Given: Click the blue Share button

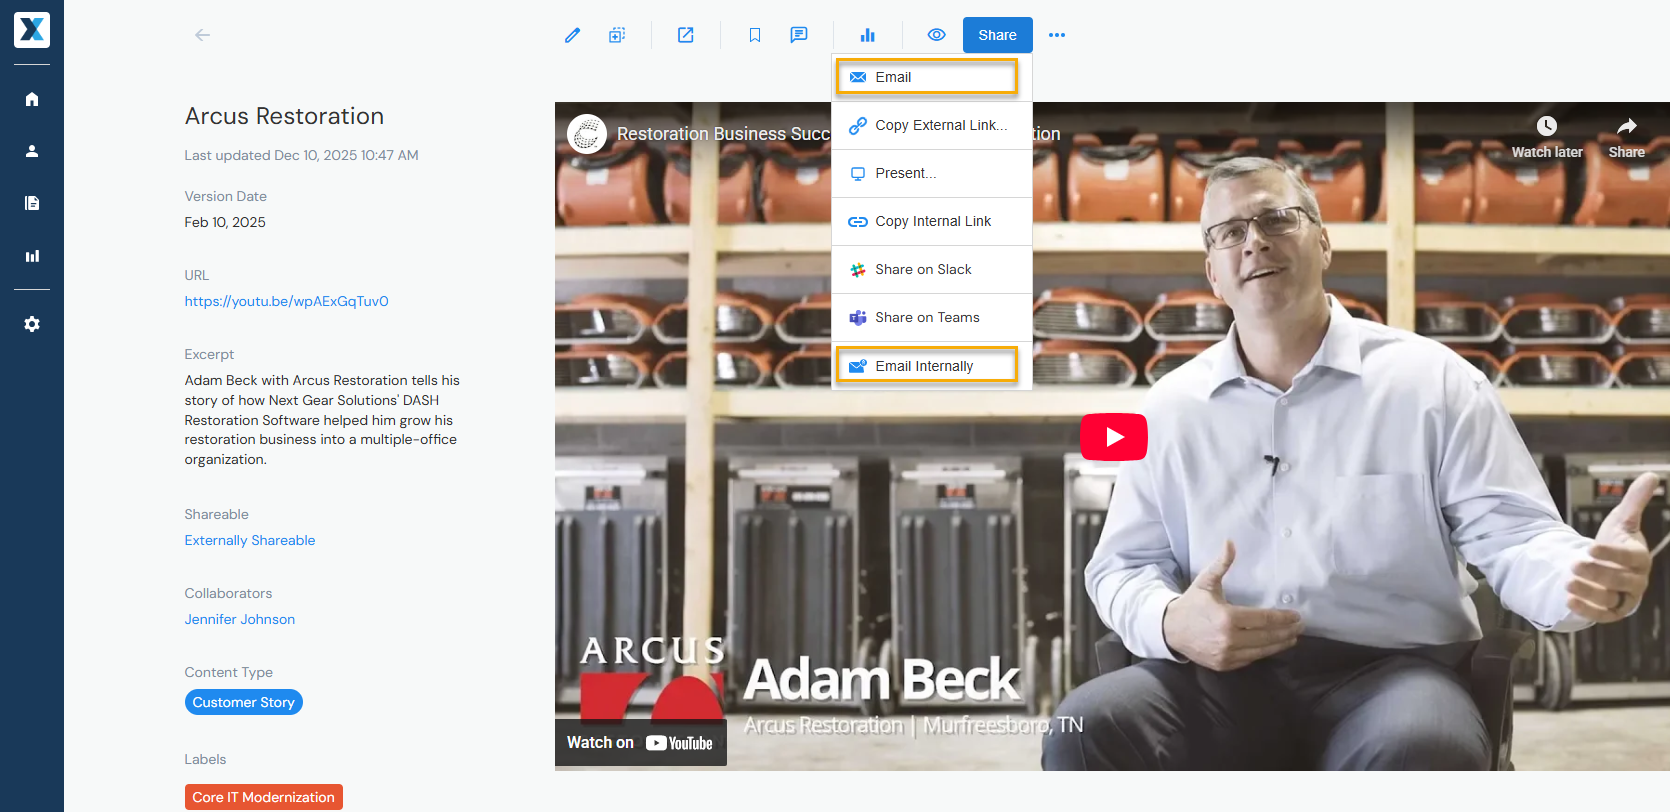Looking at the screenshot, I should [997, 35].
